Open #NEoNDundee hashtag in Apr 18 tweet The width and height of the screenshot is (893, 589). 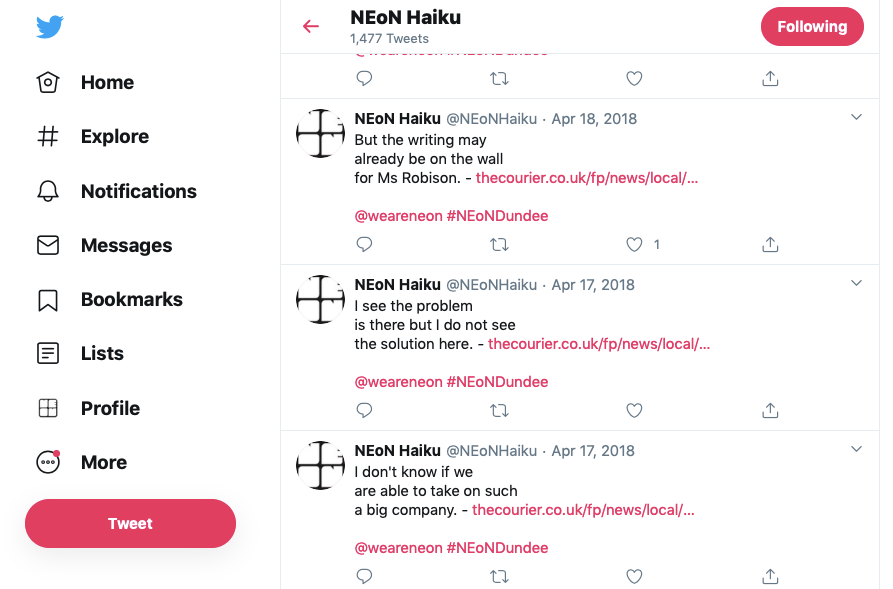point(497,216)
